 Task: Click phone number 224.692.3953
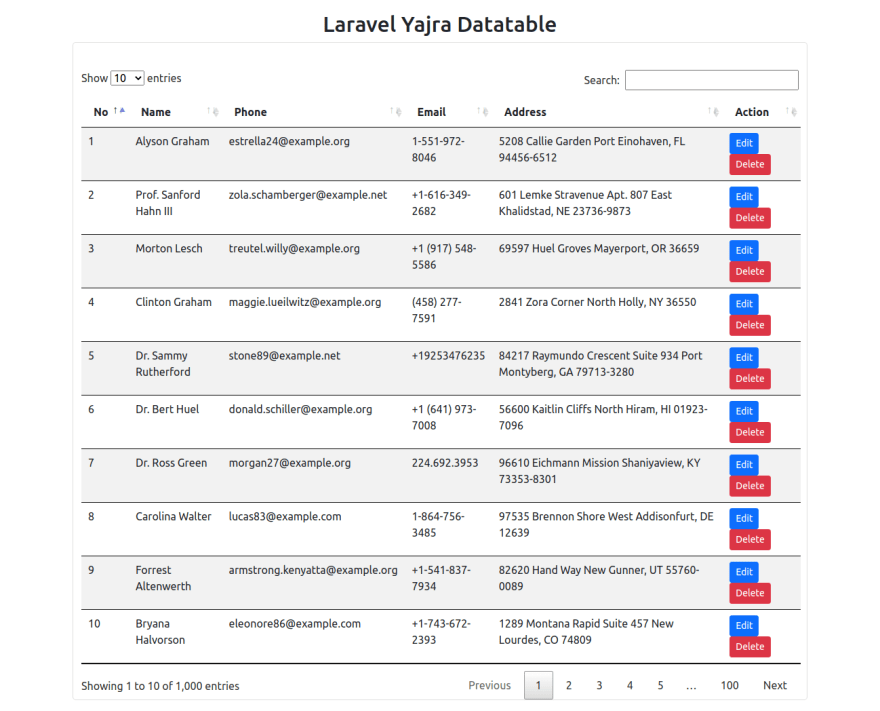point(445,463)
